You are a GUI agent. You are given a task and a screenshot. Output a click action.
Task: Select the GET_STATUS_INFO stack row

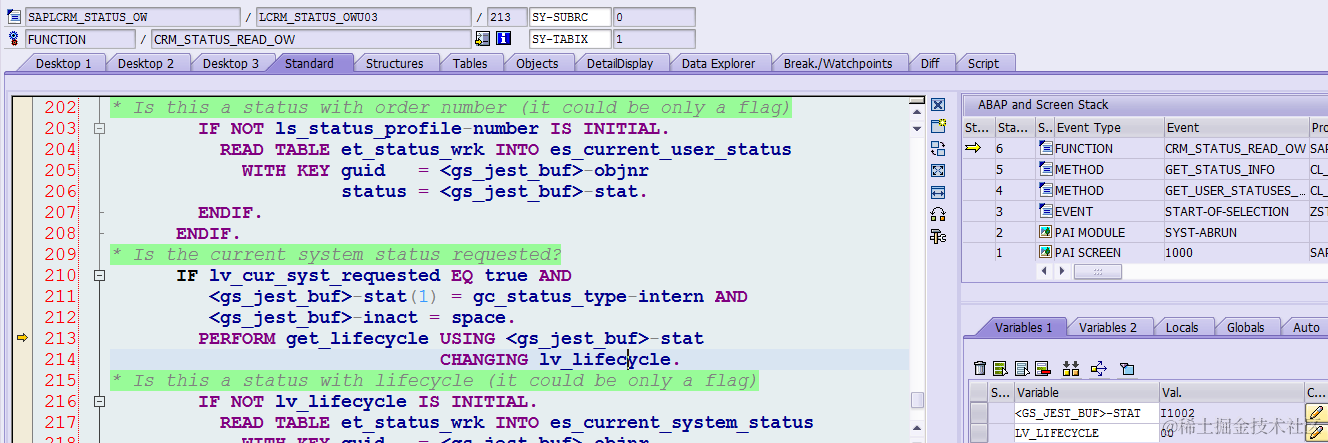click(x=1144, y=170)
